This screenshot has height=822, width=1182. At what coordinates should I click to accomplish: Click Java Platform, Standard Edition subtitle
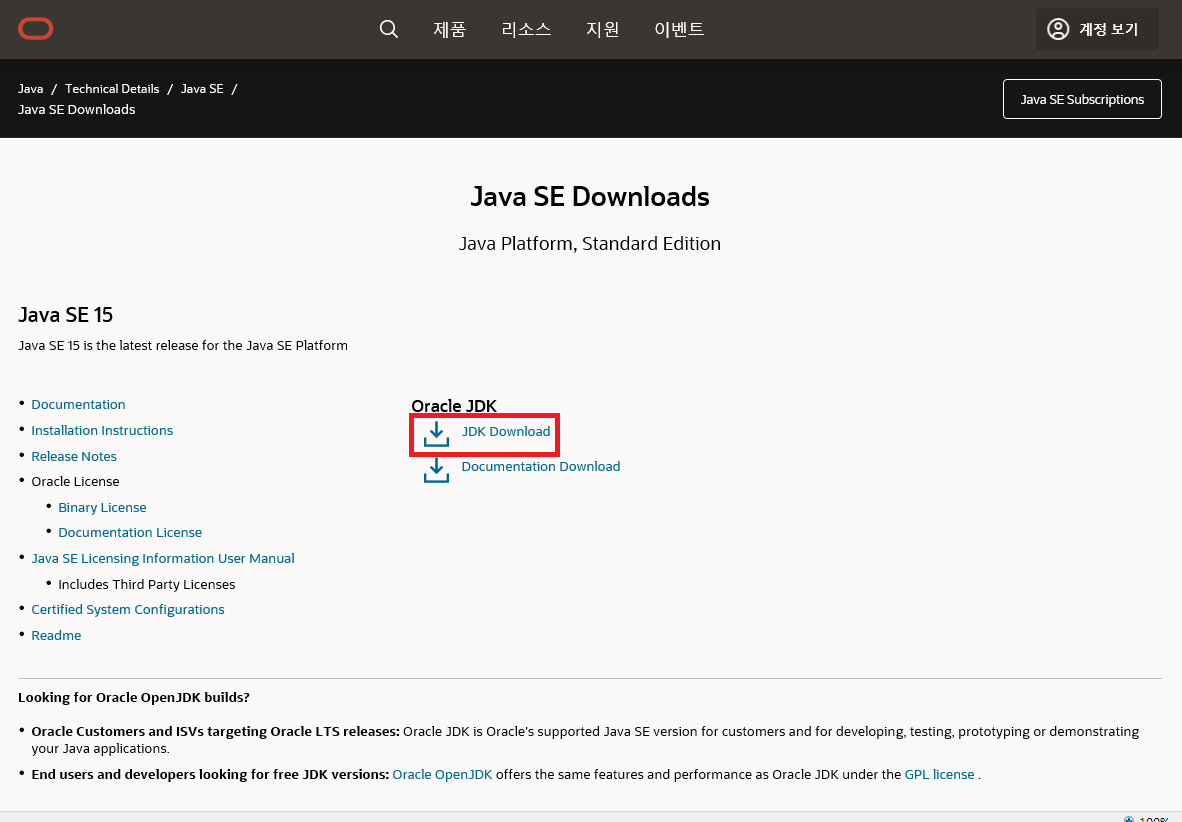point(589,244)
